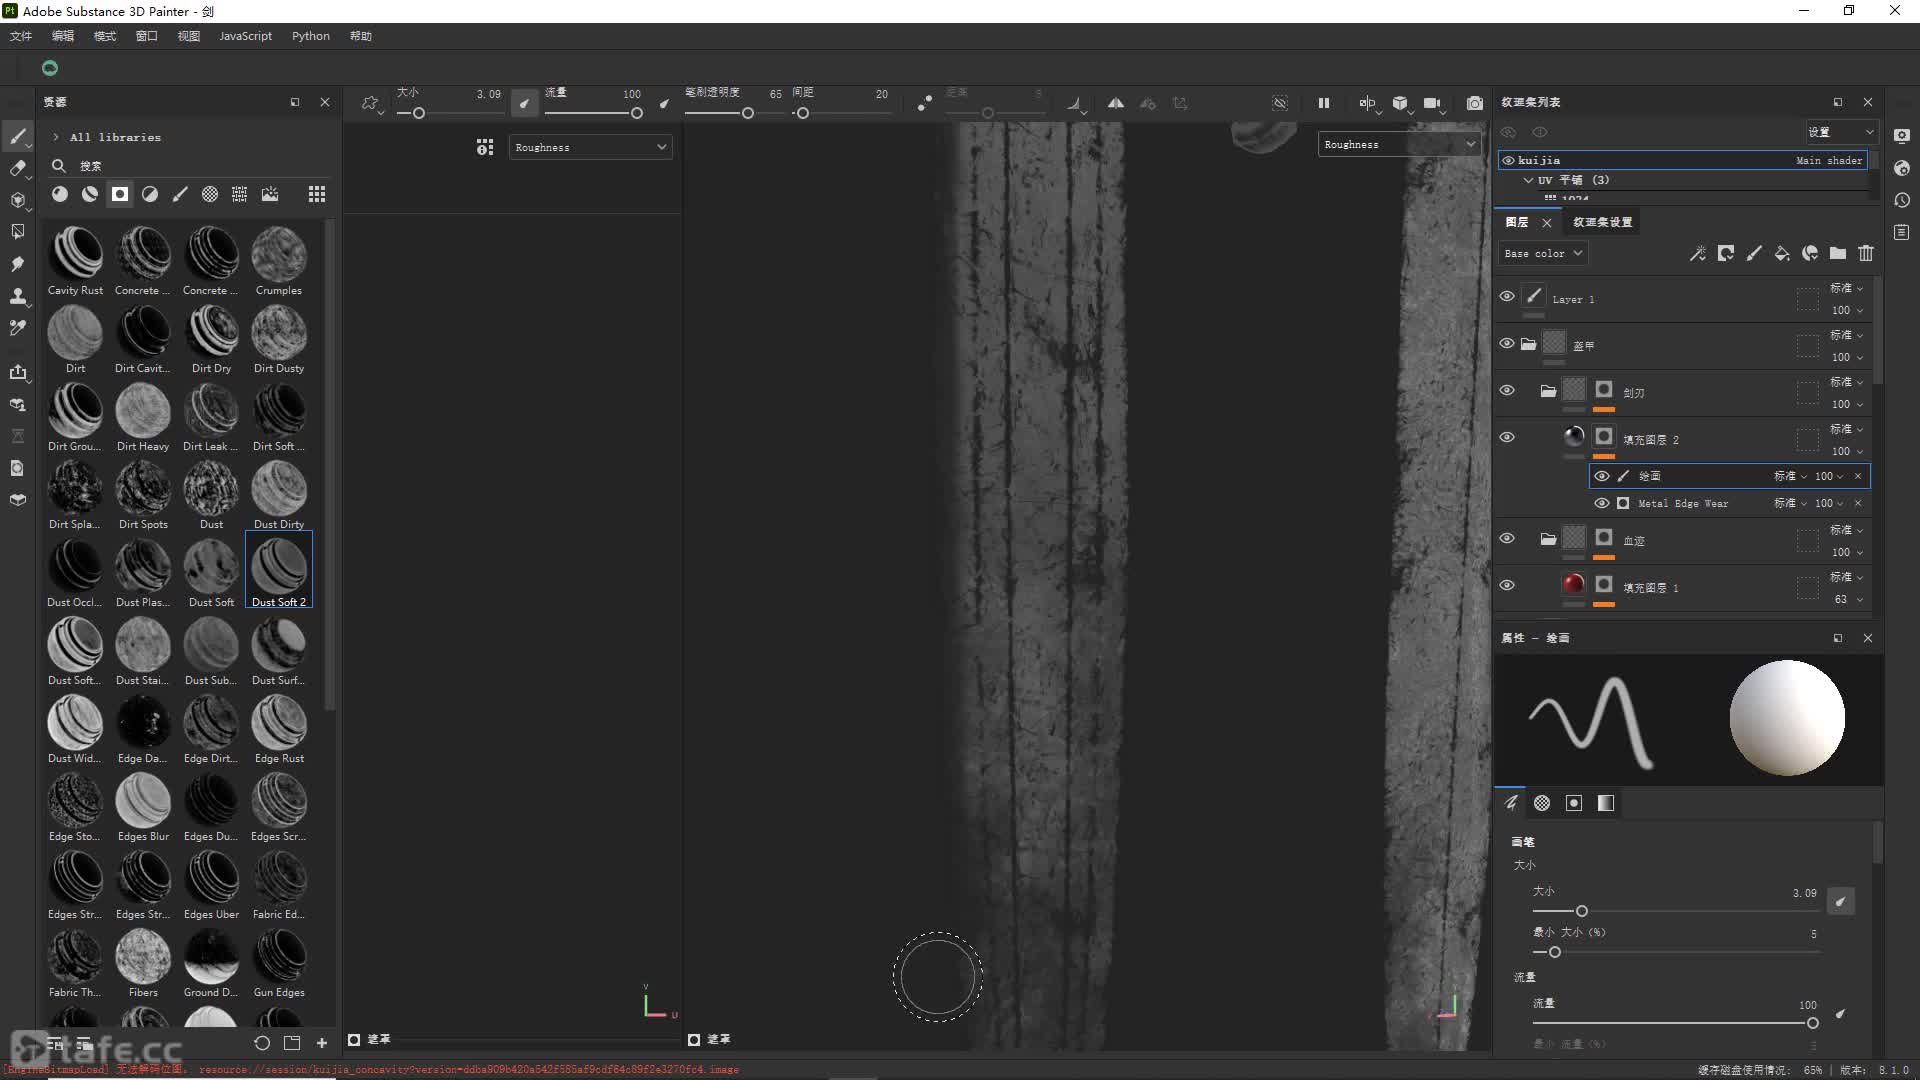1920x1080 pixels.
Task: Open the 文件 menu
Action: pos(21,36)
